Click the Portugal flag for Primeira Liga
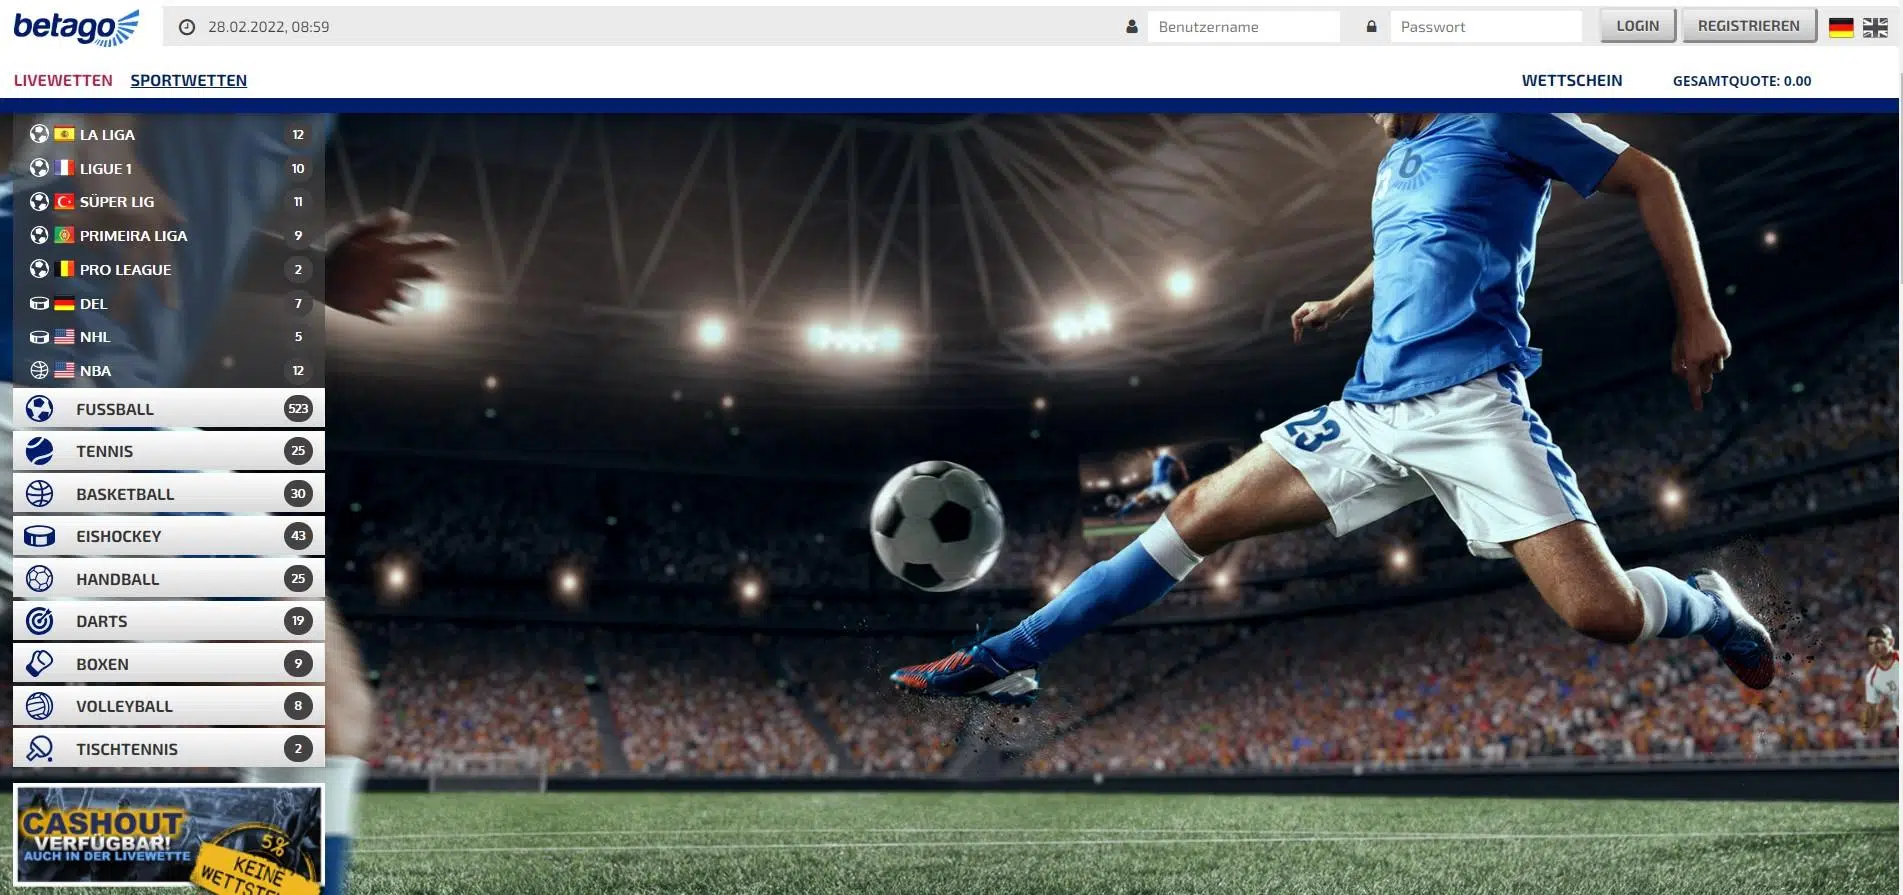The width and height of the screenshot is (1903, 895). [x=64, y=236]
